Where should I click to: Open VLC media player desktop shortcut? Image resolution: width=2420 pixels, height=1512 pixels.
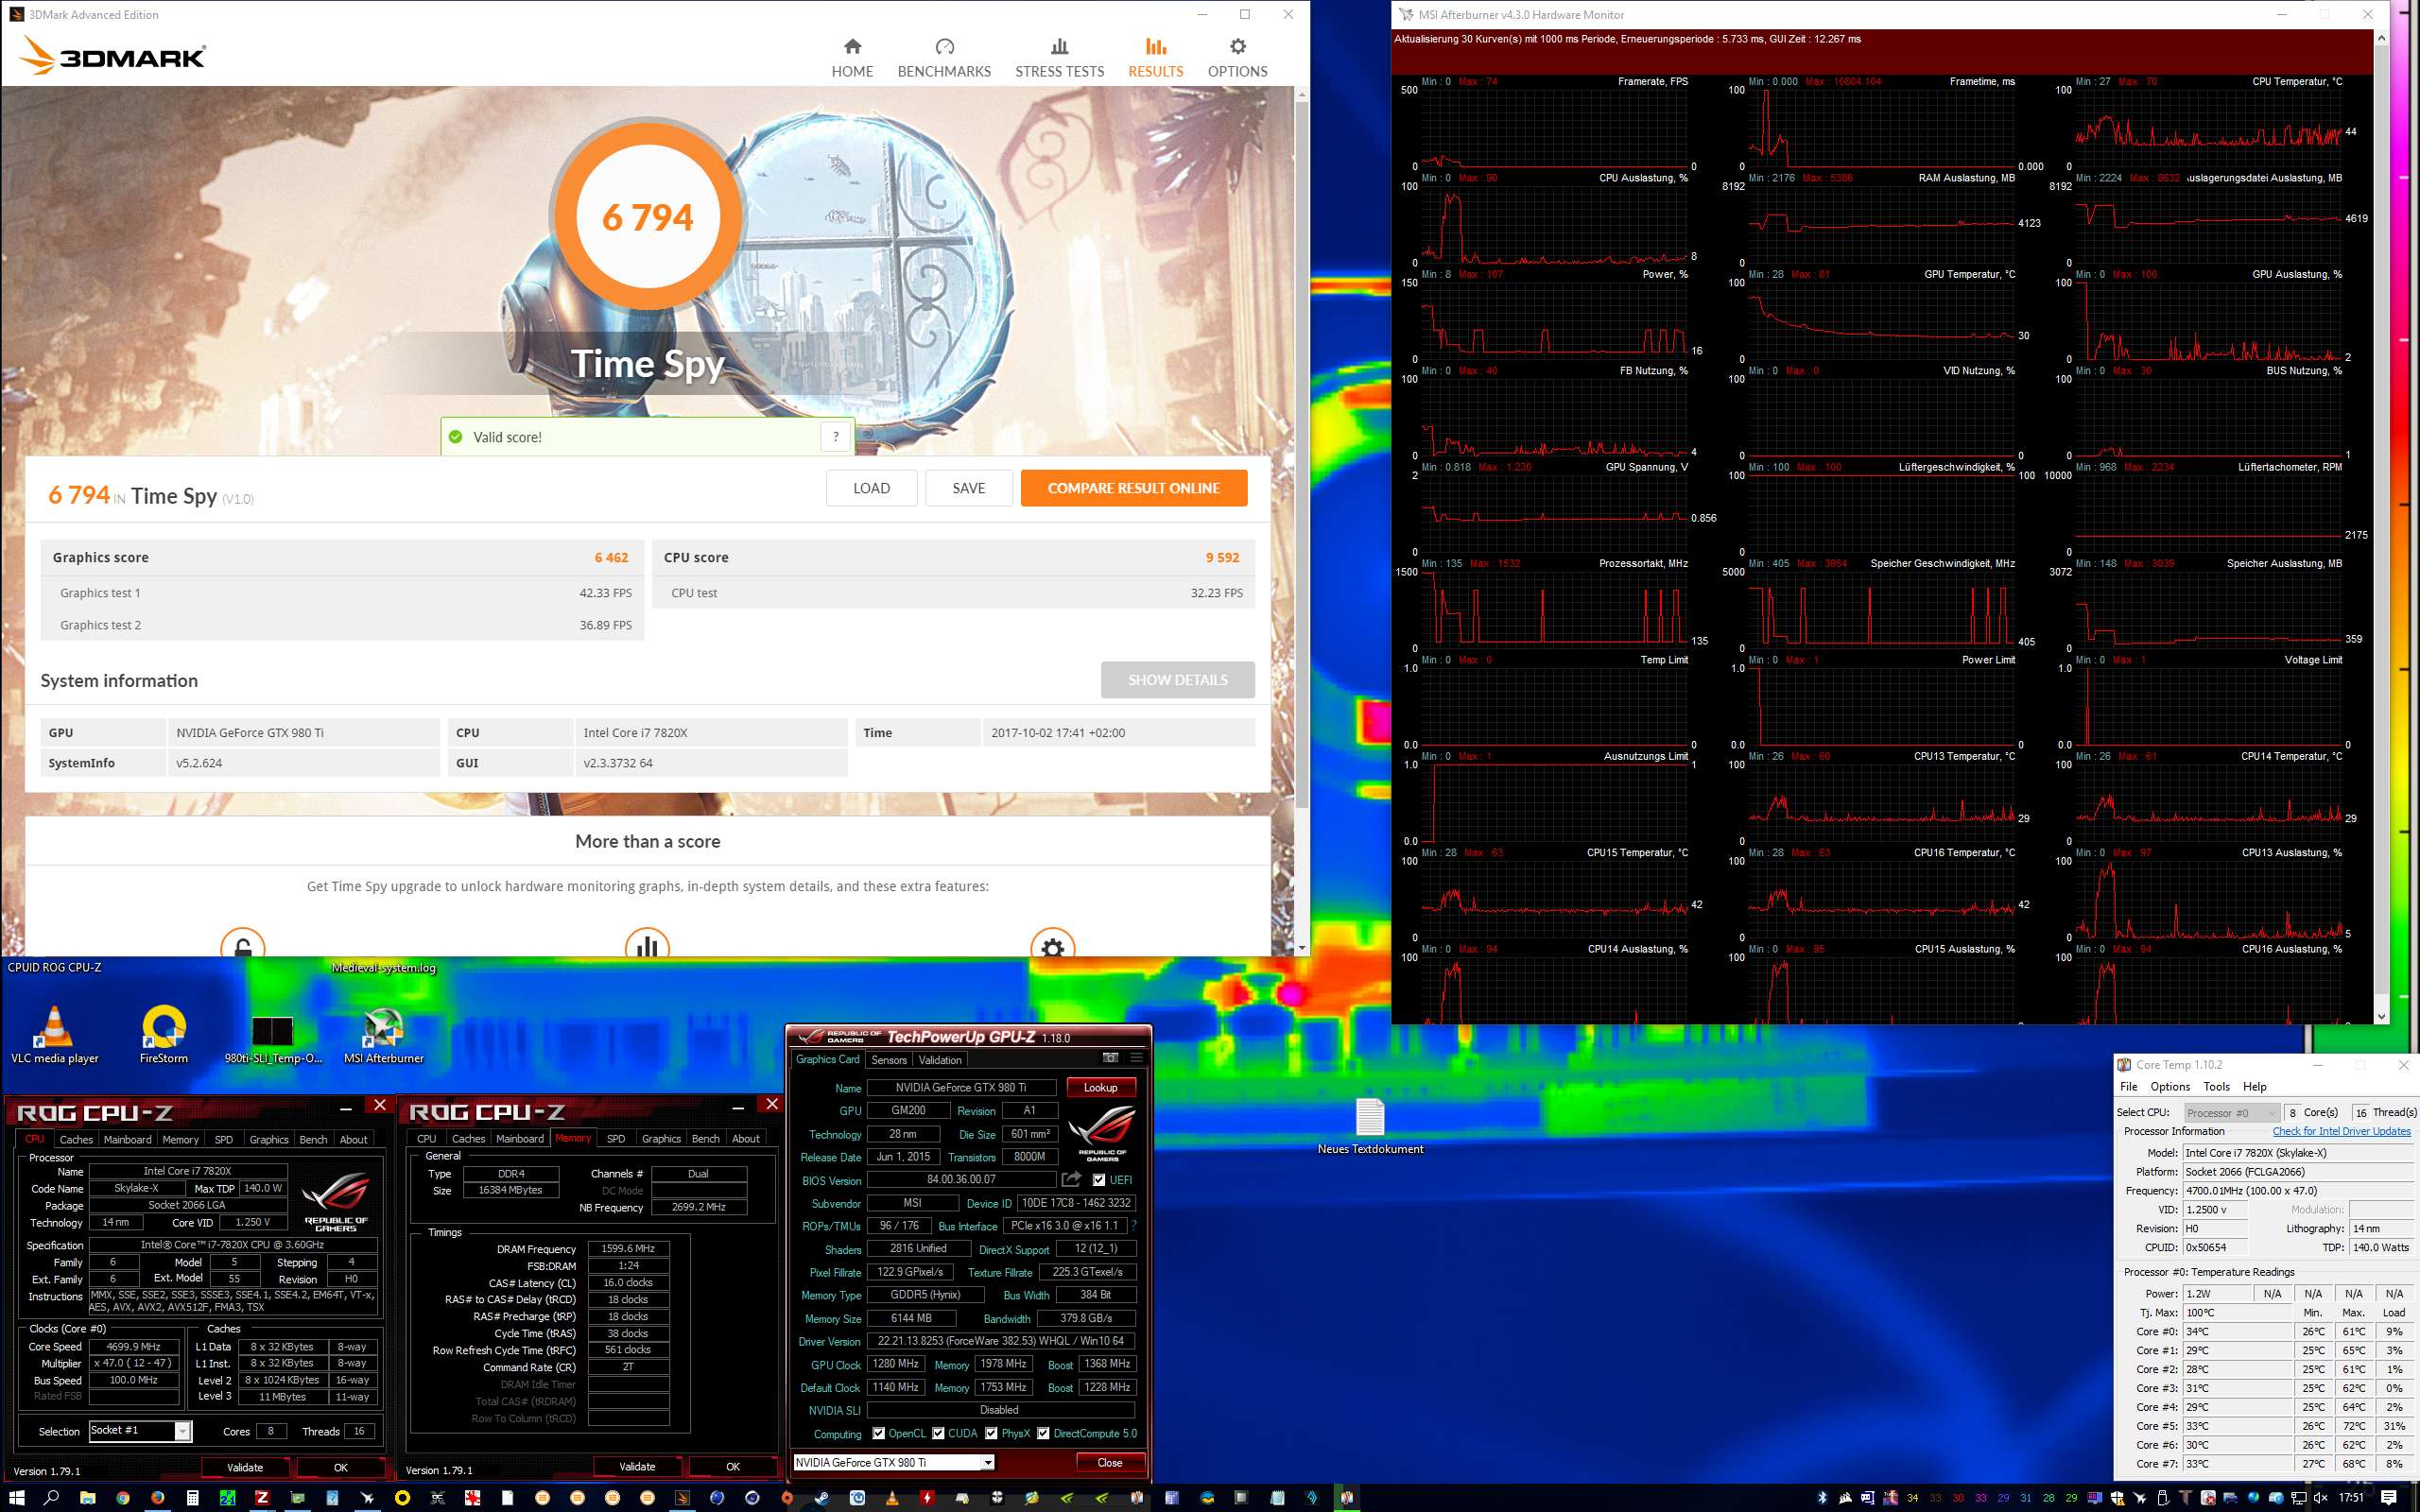(x=55, y=1035)
